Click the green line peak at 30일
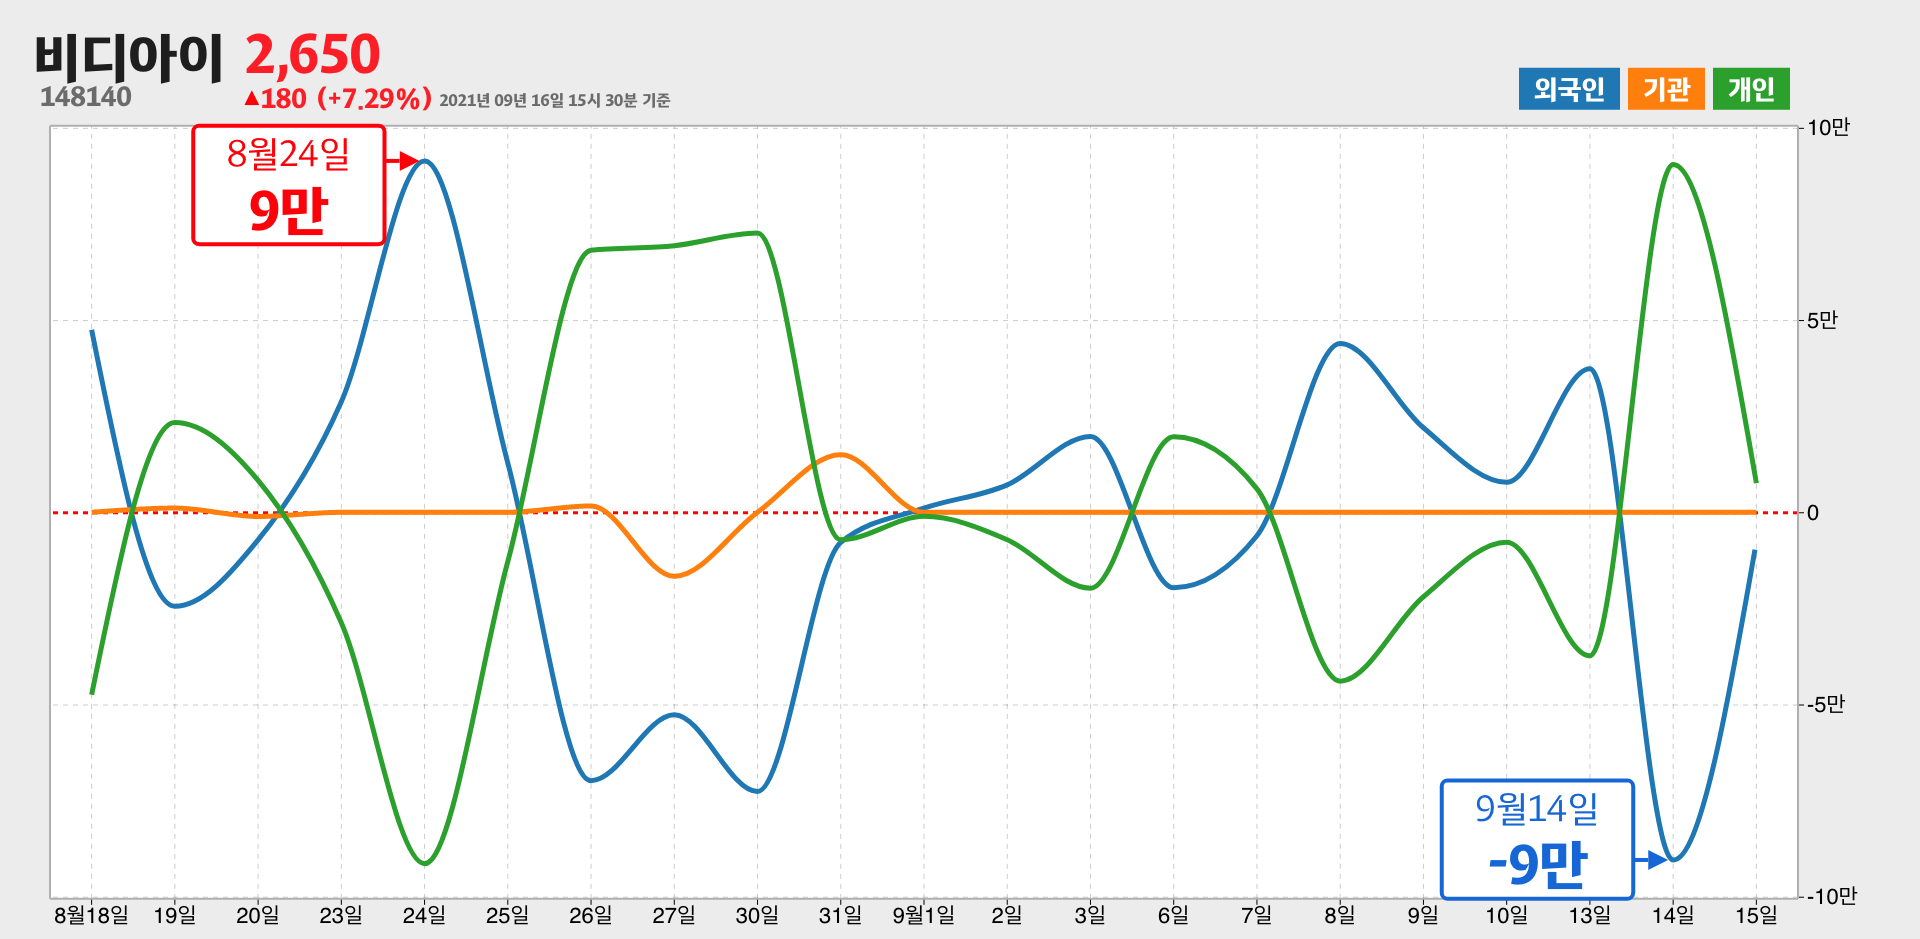Viewport: 1920px width, 939px height. tap(758, 234)
